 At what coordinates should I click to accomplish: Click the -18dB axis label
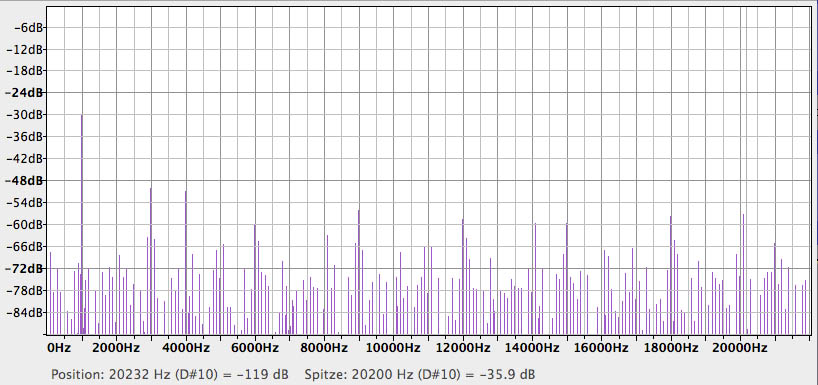point(24,70)
